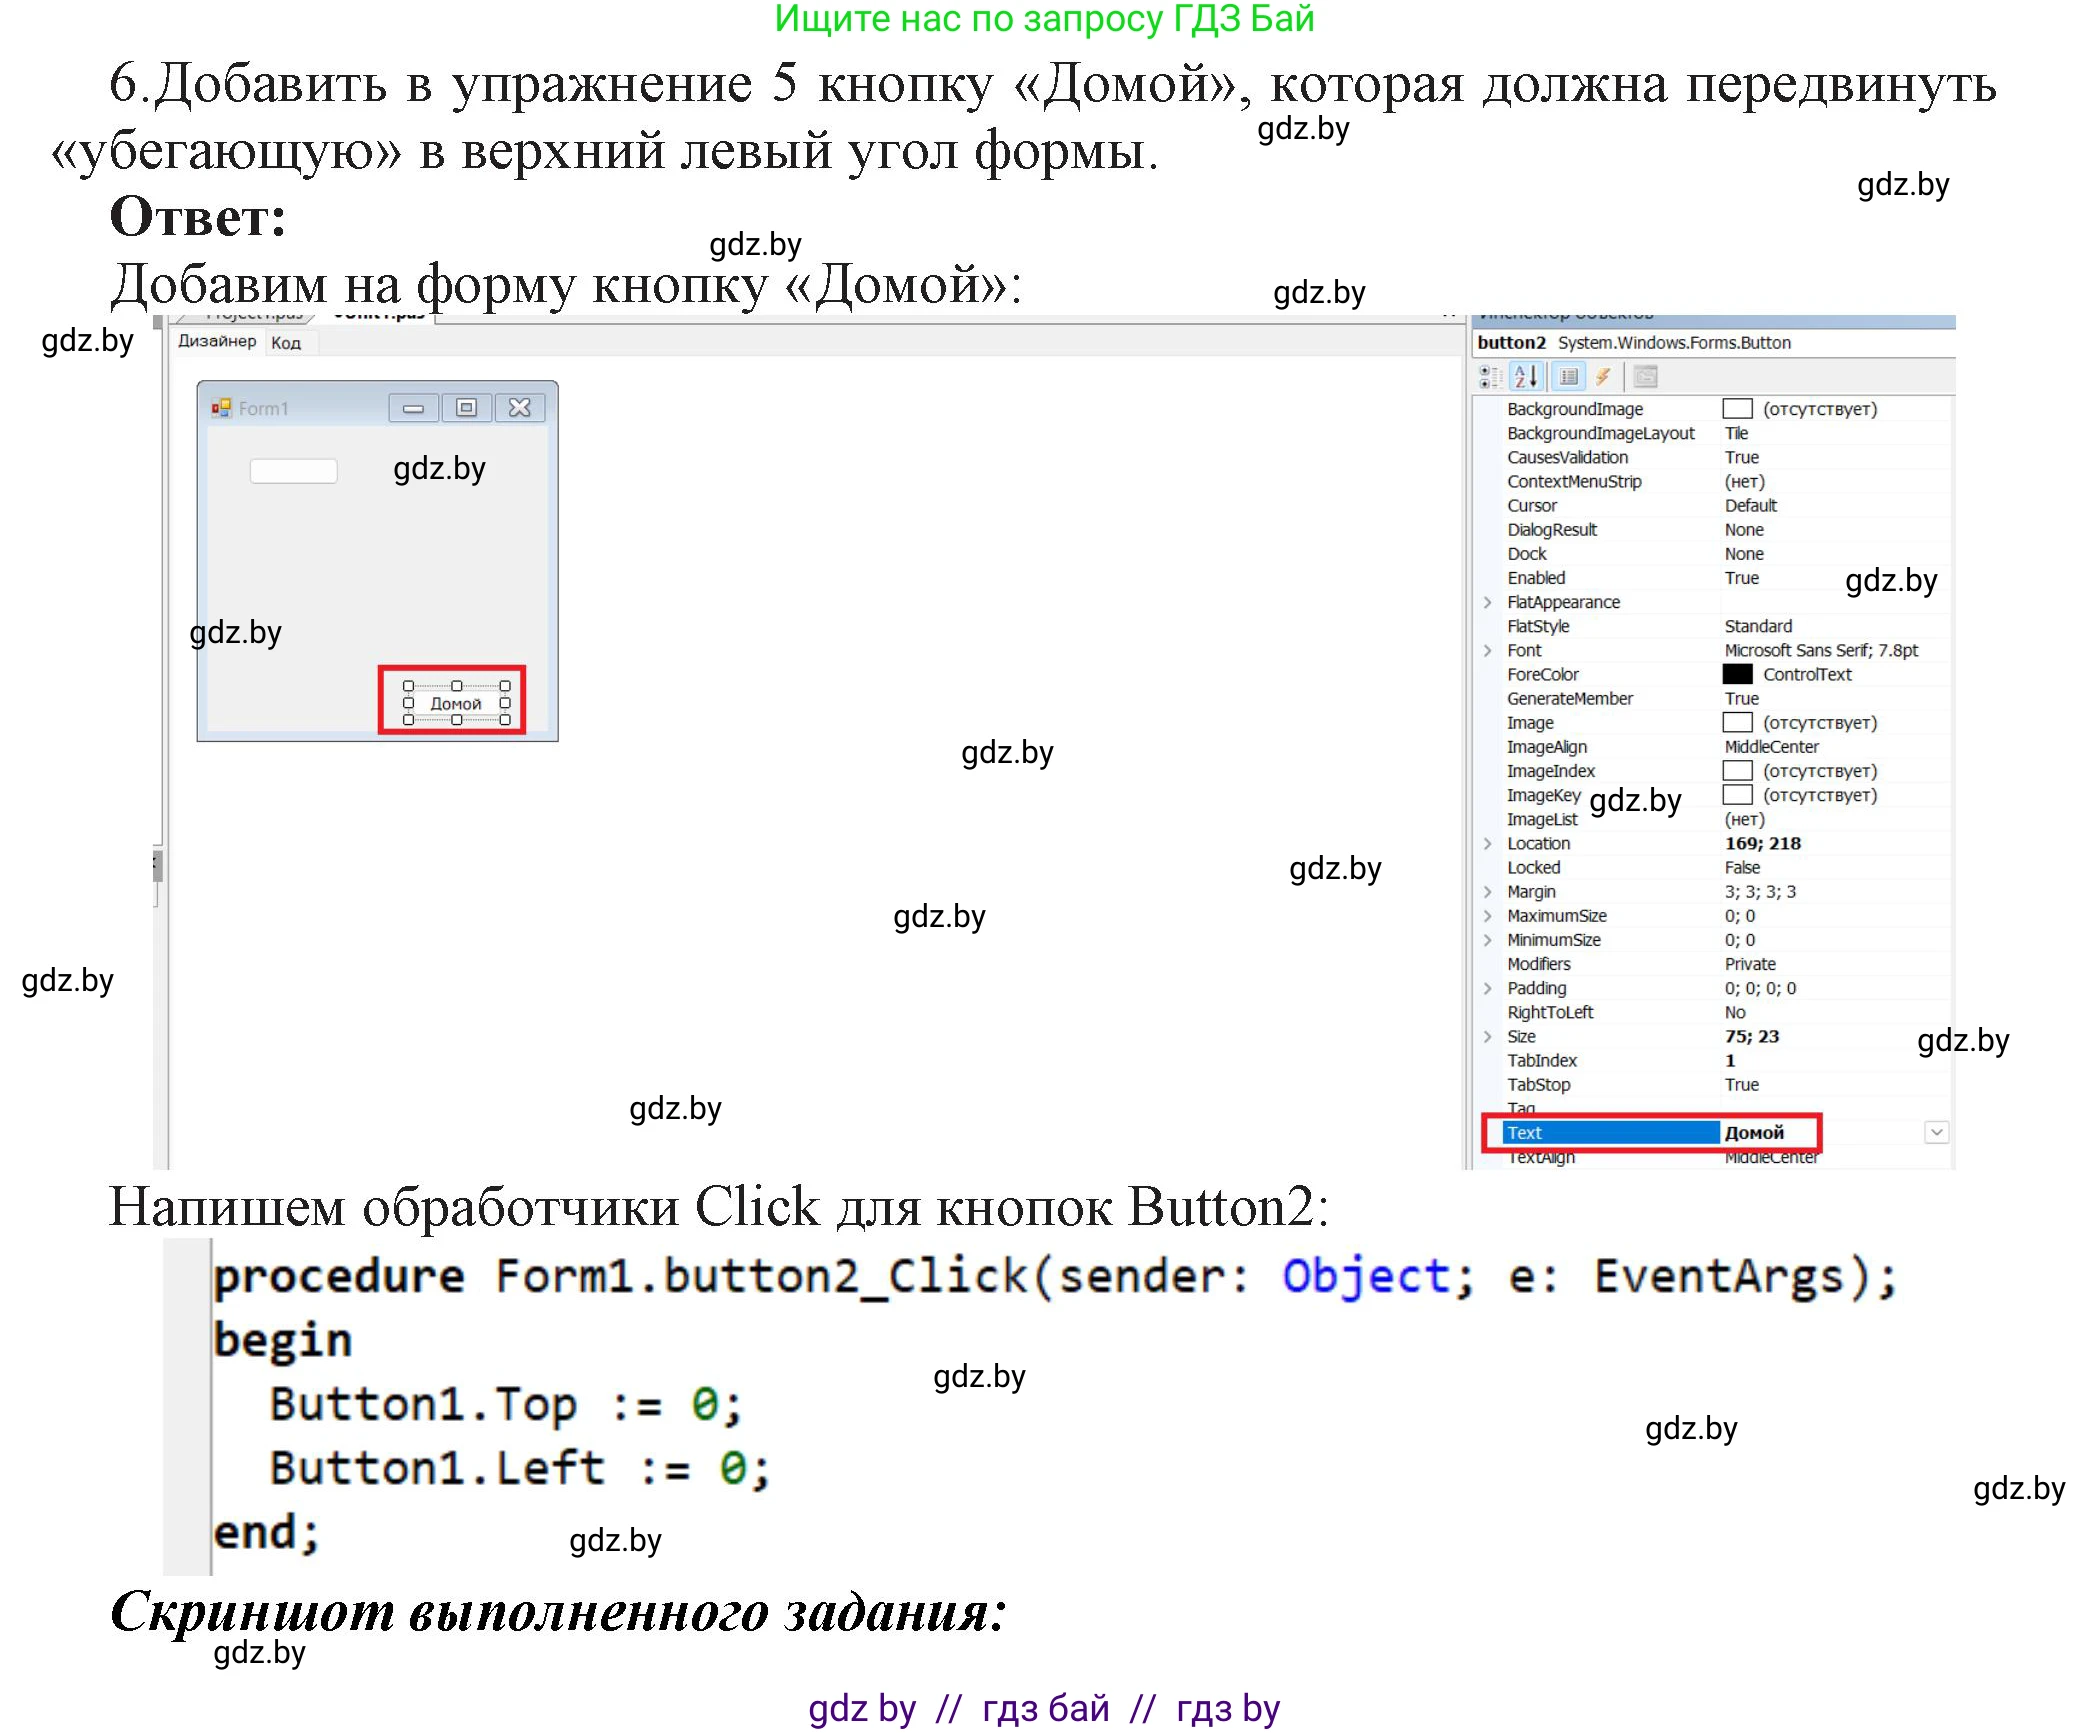The width and height of the screenshot is (2092, 1733).
Task: Expand the Font property
Action: pyautogui.click(x=1487, y=650)
